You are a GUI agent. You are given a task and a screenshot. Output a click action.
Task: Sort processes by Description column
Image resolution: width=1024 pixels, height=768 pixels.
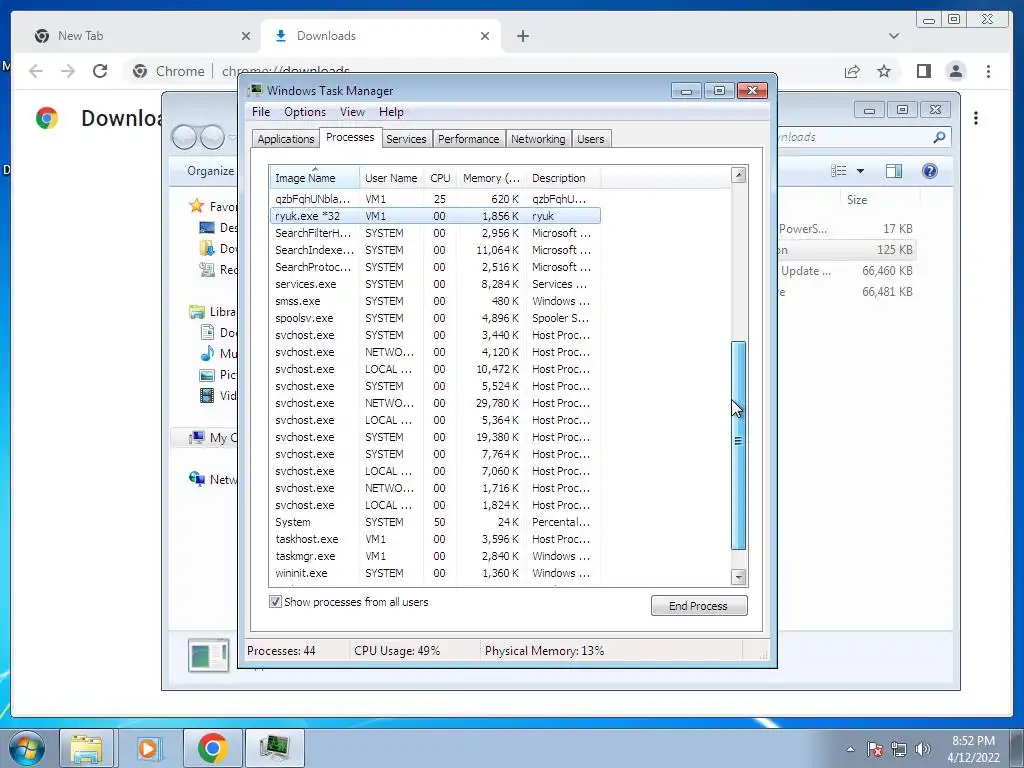coord(563,178)
